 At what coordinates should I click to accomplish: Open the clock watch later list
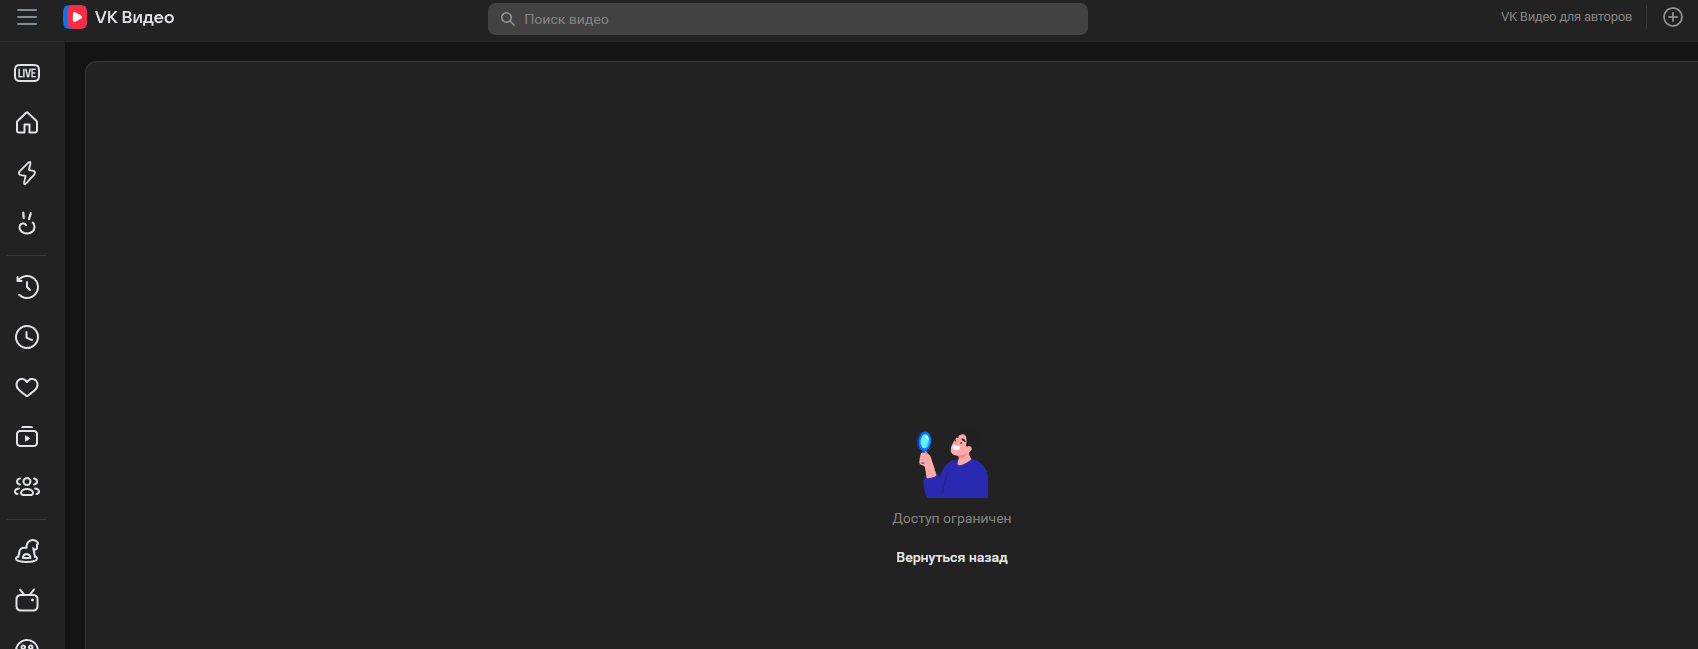(27, 337)
